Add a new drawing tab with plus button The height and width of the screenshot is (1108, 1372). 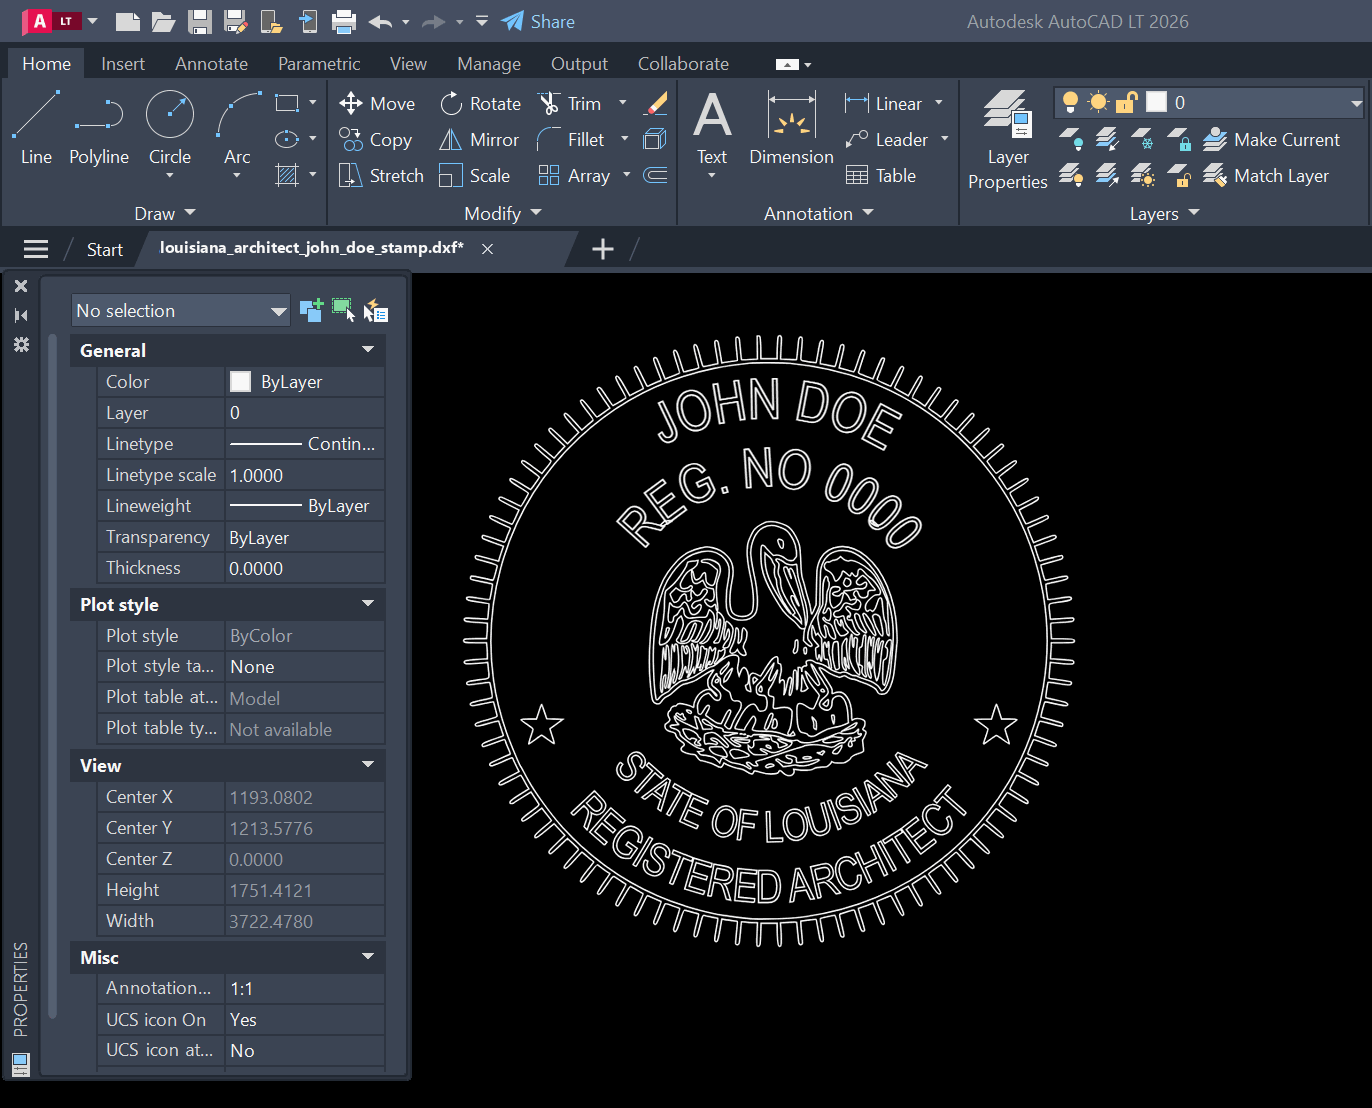603,249
